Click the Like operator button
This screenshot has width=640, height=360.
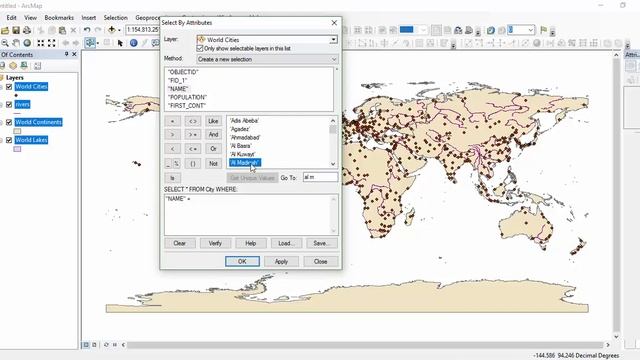click(x=213, y=121)
